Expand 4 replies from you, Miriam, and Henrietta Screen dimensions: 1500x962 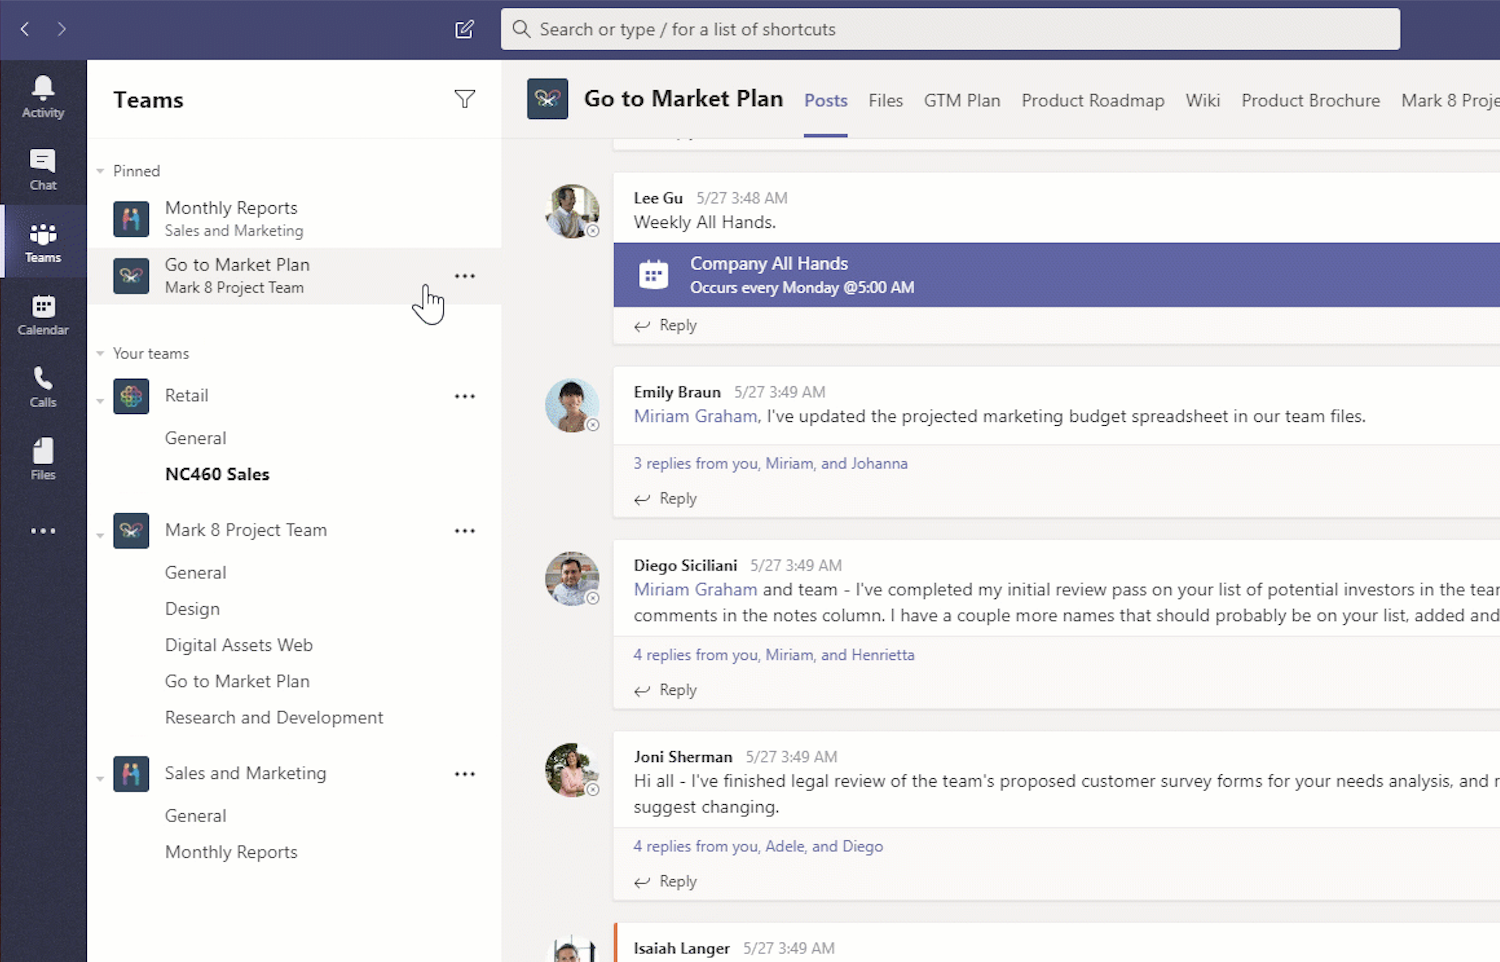pyautogui.click(x=774, y=655)
